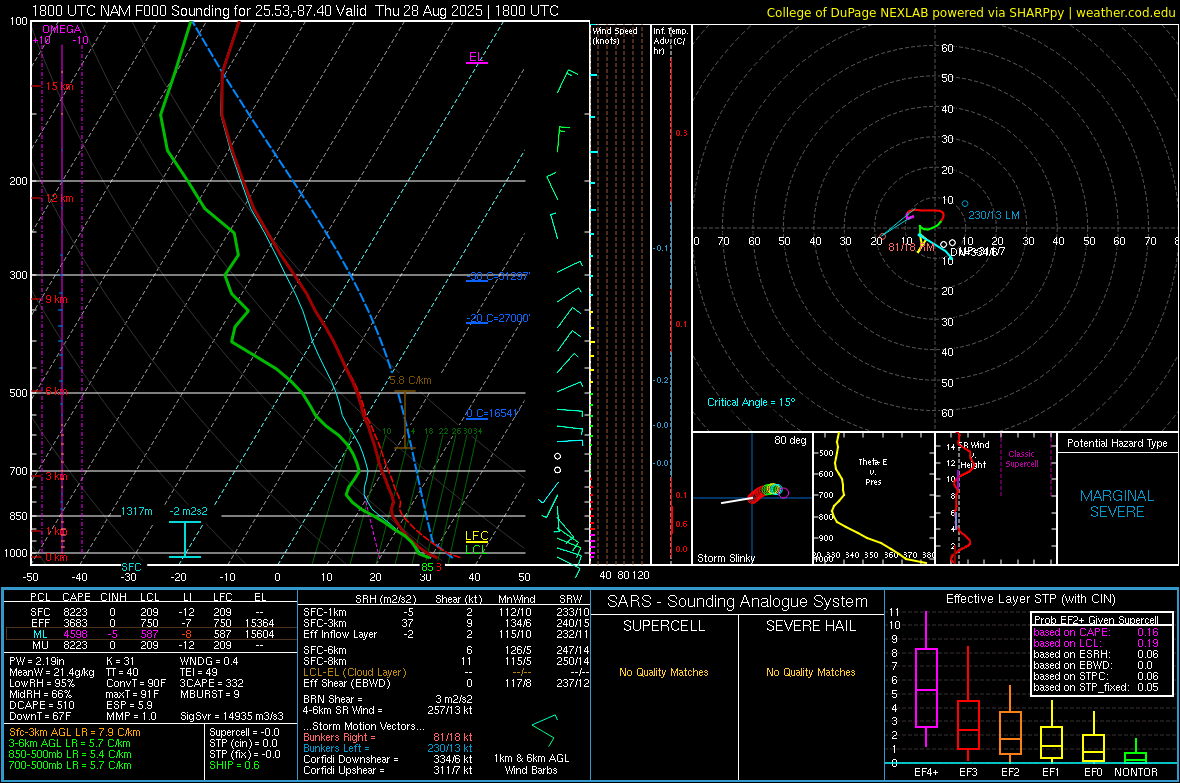Select the SFC parcel row with CAPE 8223
This screenshot has height=783, width=1180.
[151, 612]
